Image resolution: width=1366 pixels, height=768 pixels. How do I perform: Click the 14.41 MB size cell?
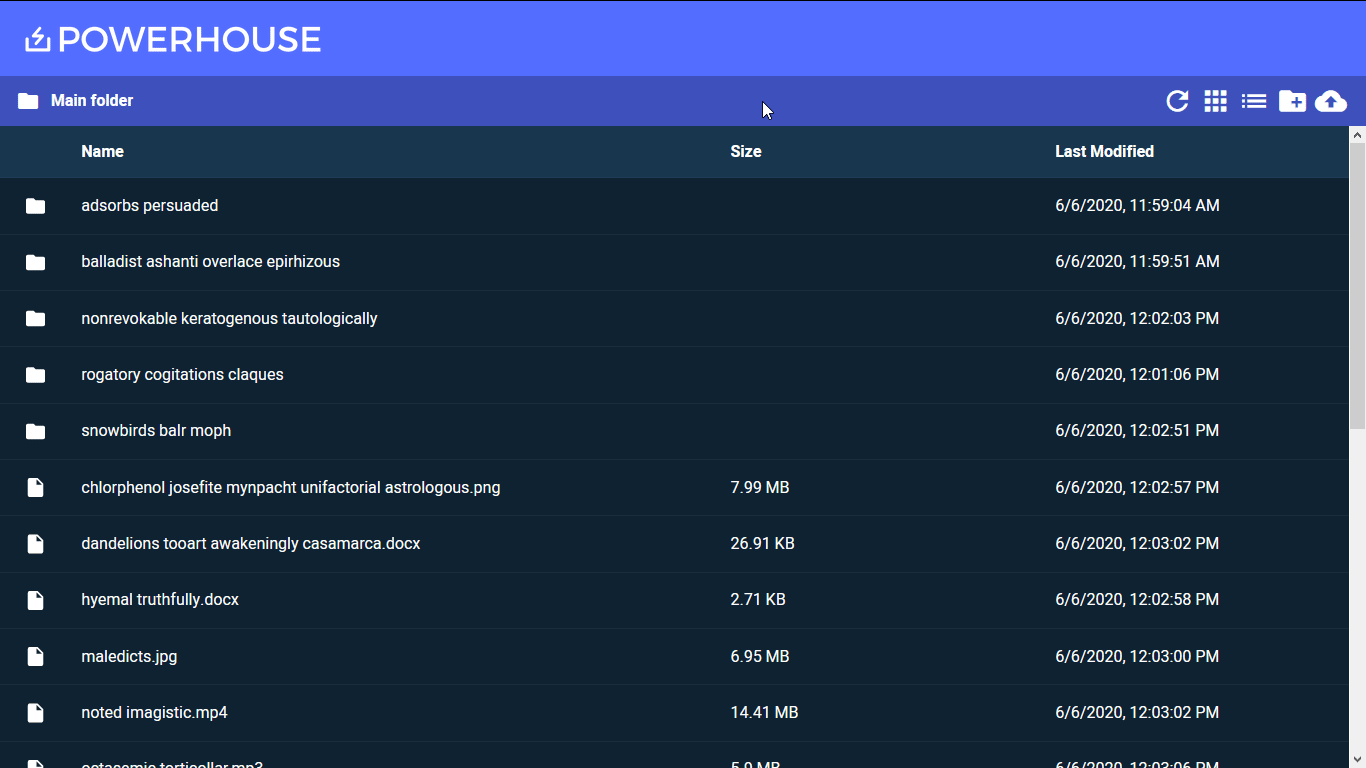pyautogui.click(x=764, y=712)
